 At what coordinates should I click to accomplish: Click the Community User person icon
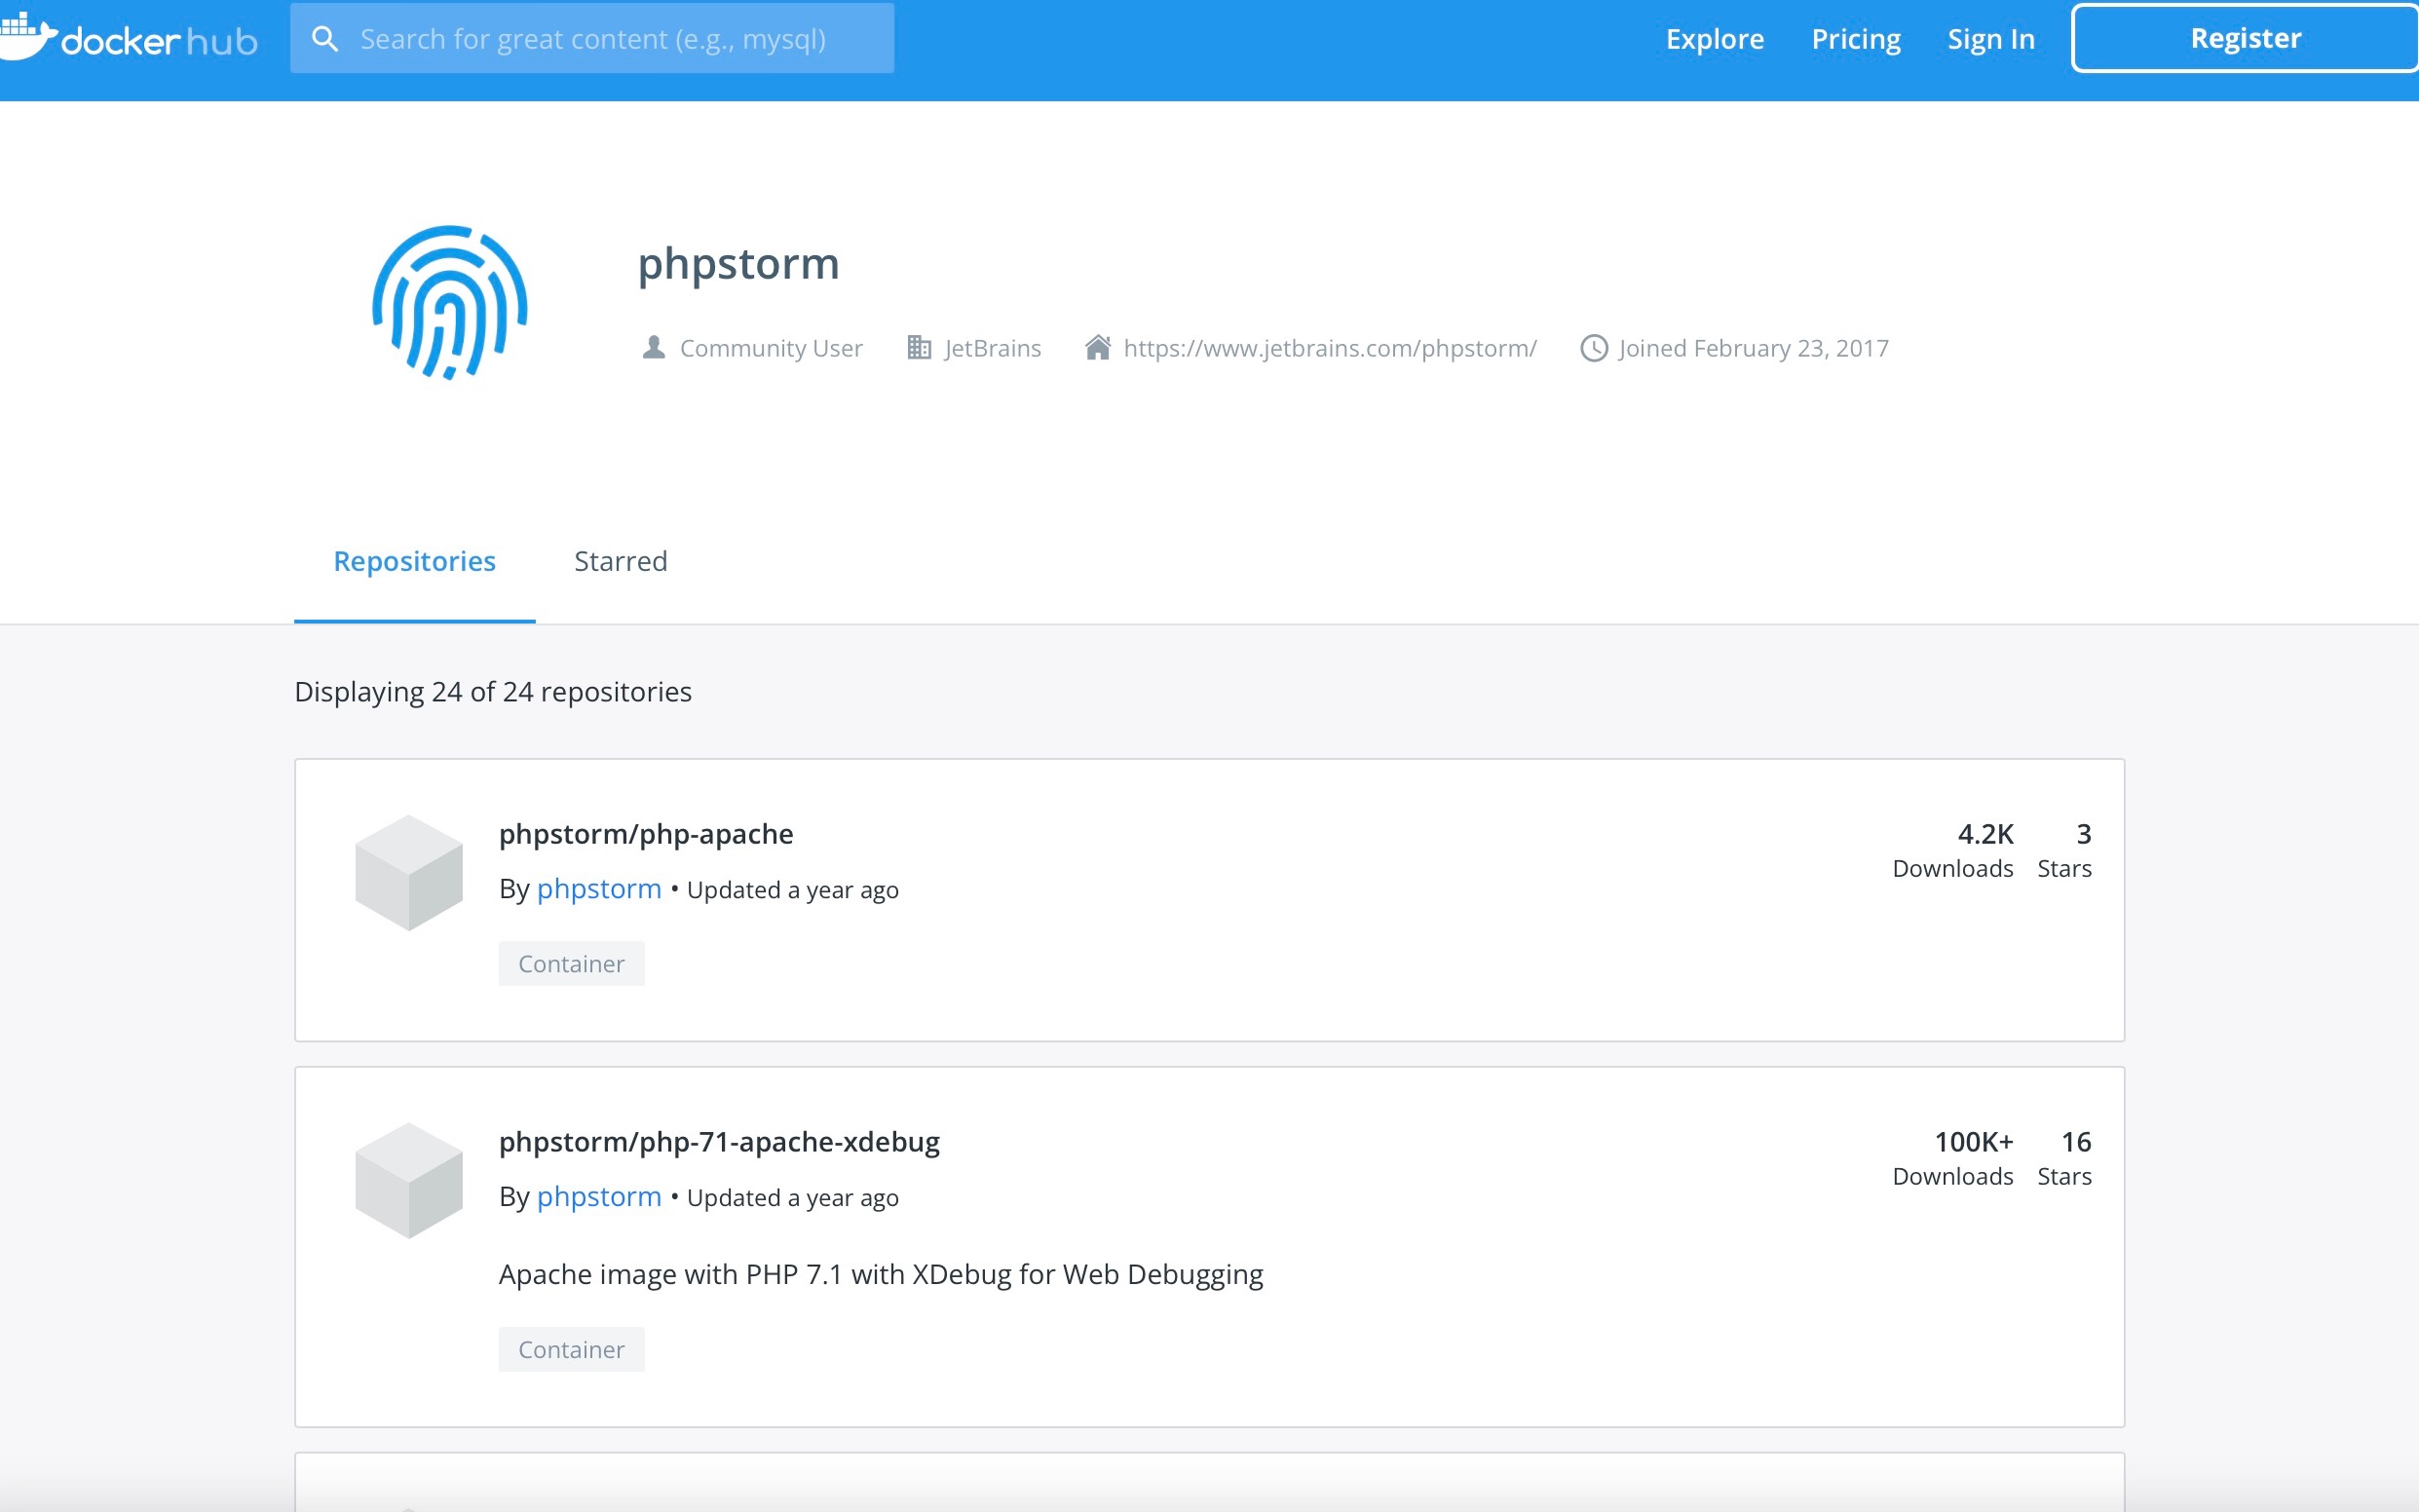[x=653, y=347]
